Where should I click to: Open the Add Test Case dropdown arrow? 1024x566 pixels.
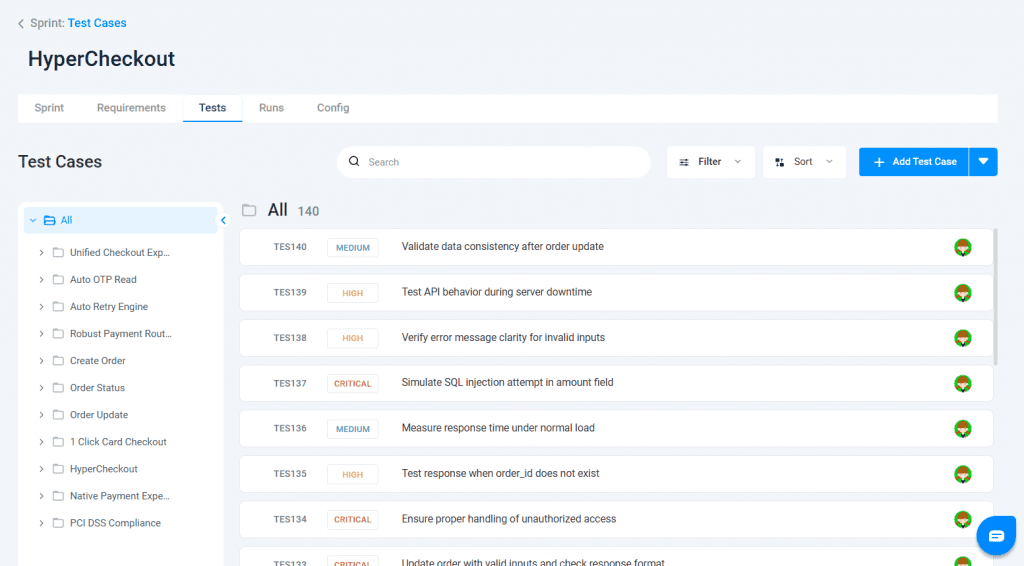coord(983,162)
